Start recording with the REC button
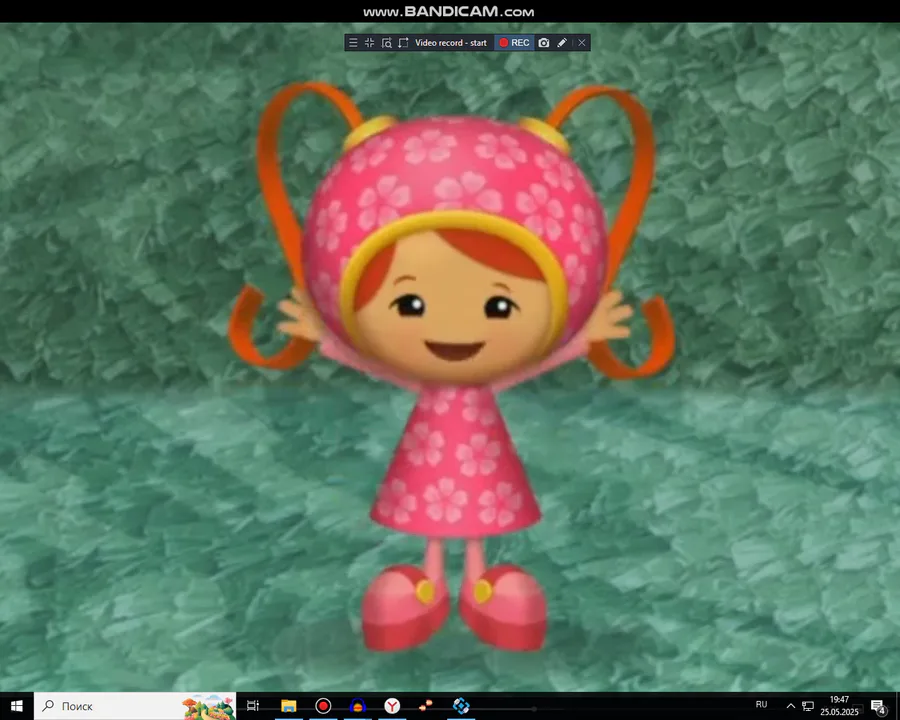 pyautogui.click(x=514, y=42)
